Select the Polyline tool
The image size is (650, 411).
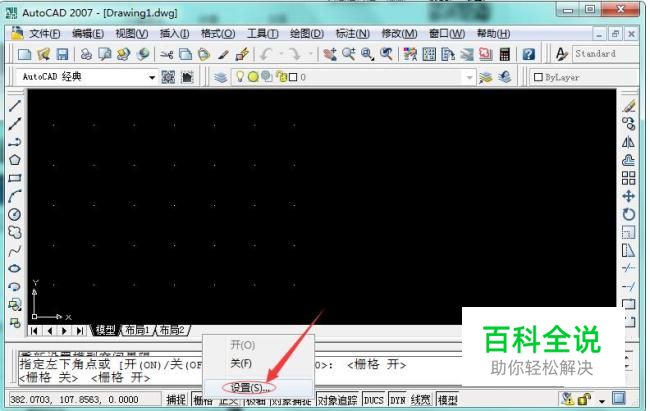click(15, 142)
